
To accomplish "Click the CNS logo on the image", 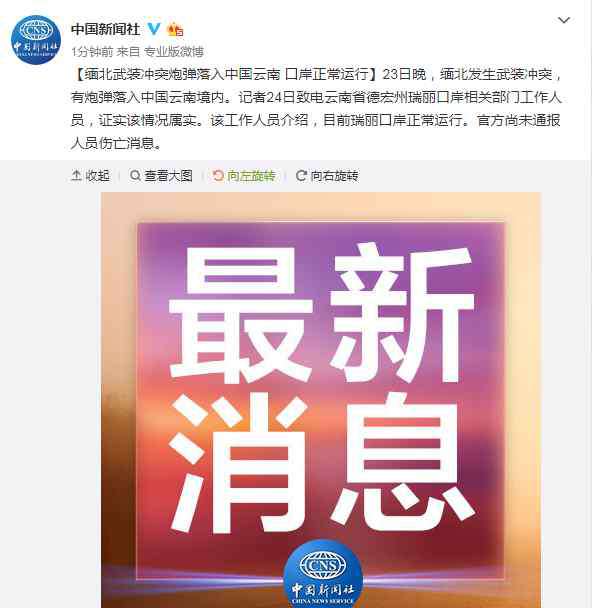I will [323, 575].
